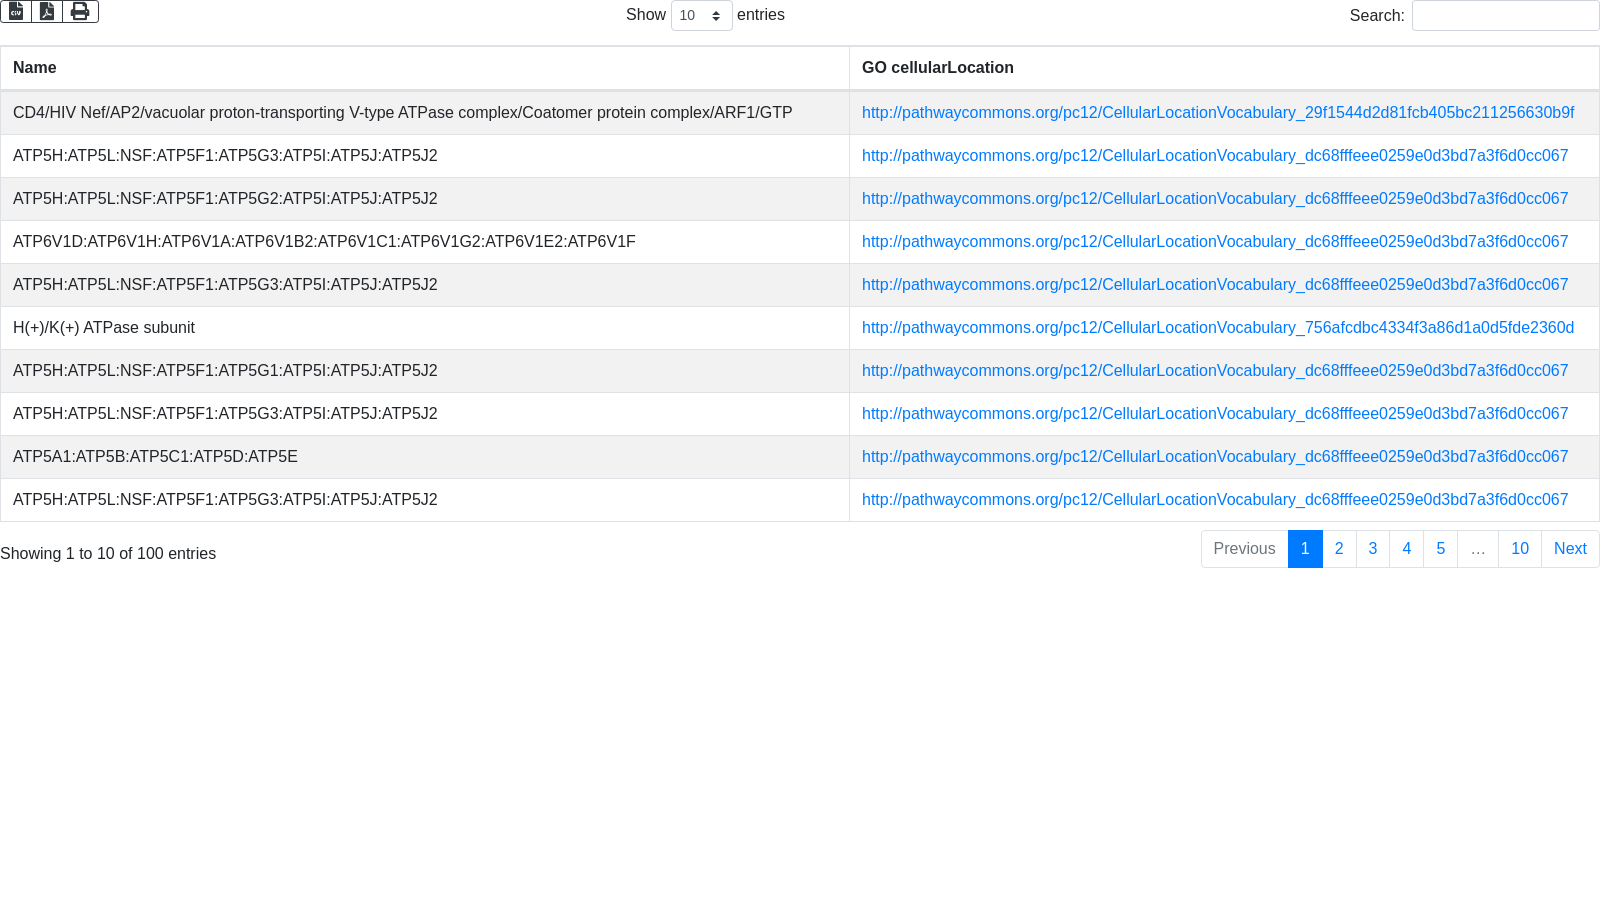Screen dimensions: 1600x900
Task: Open the CellularLocationVocabulary link ending 630b9f
Action: (1217, 113)
